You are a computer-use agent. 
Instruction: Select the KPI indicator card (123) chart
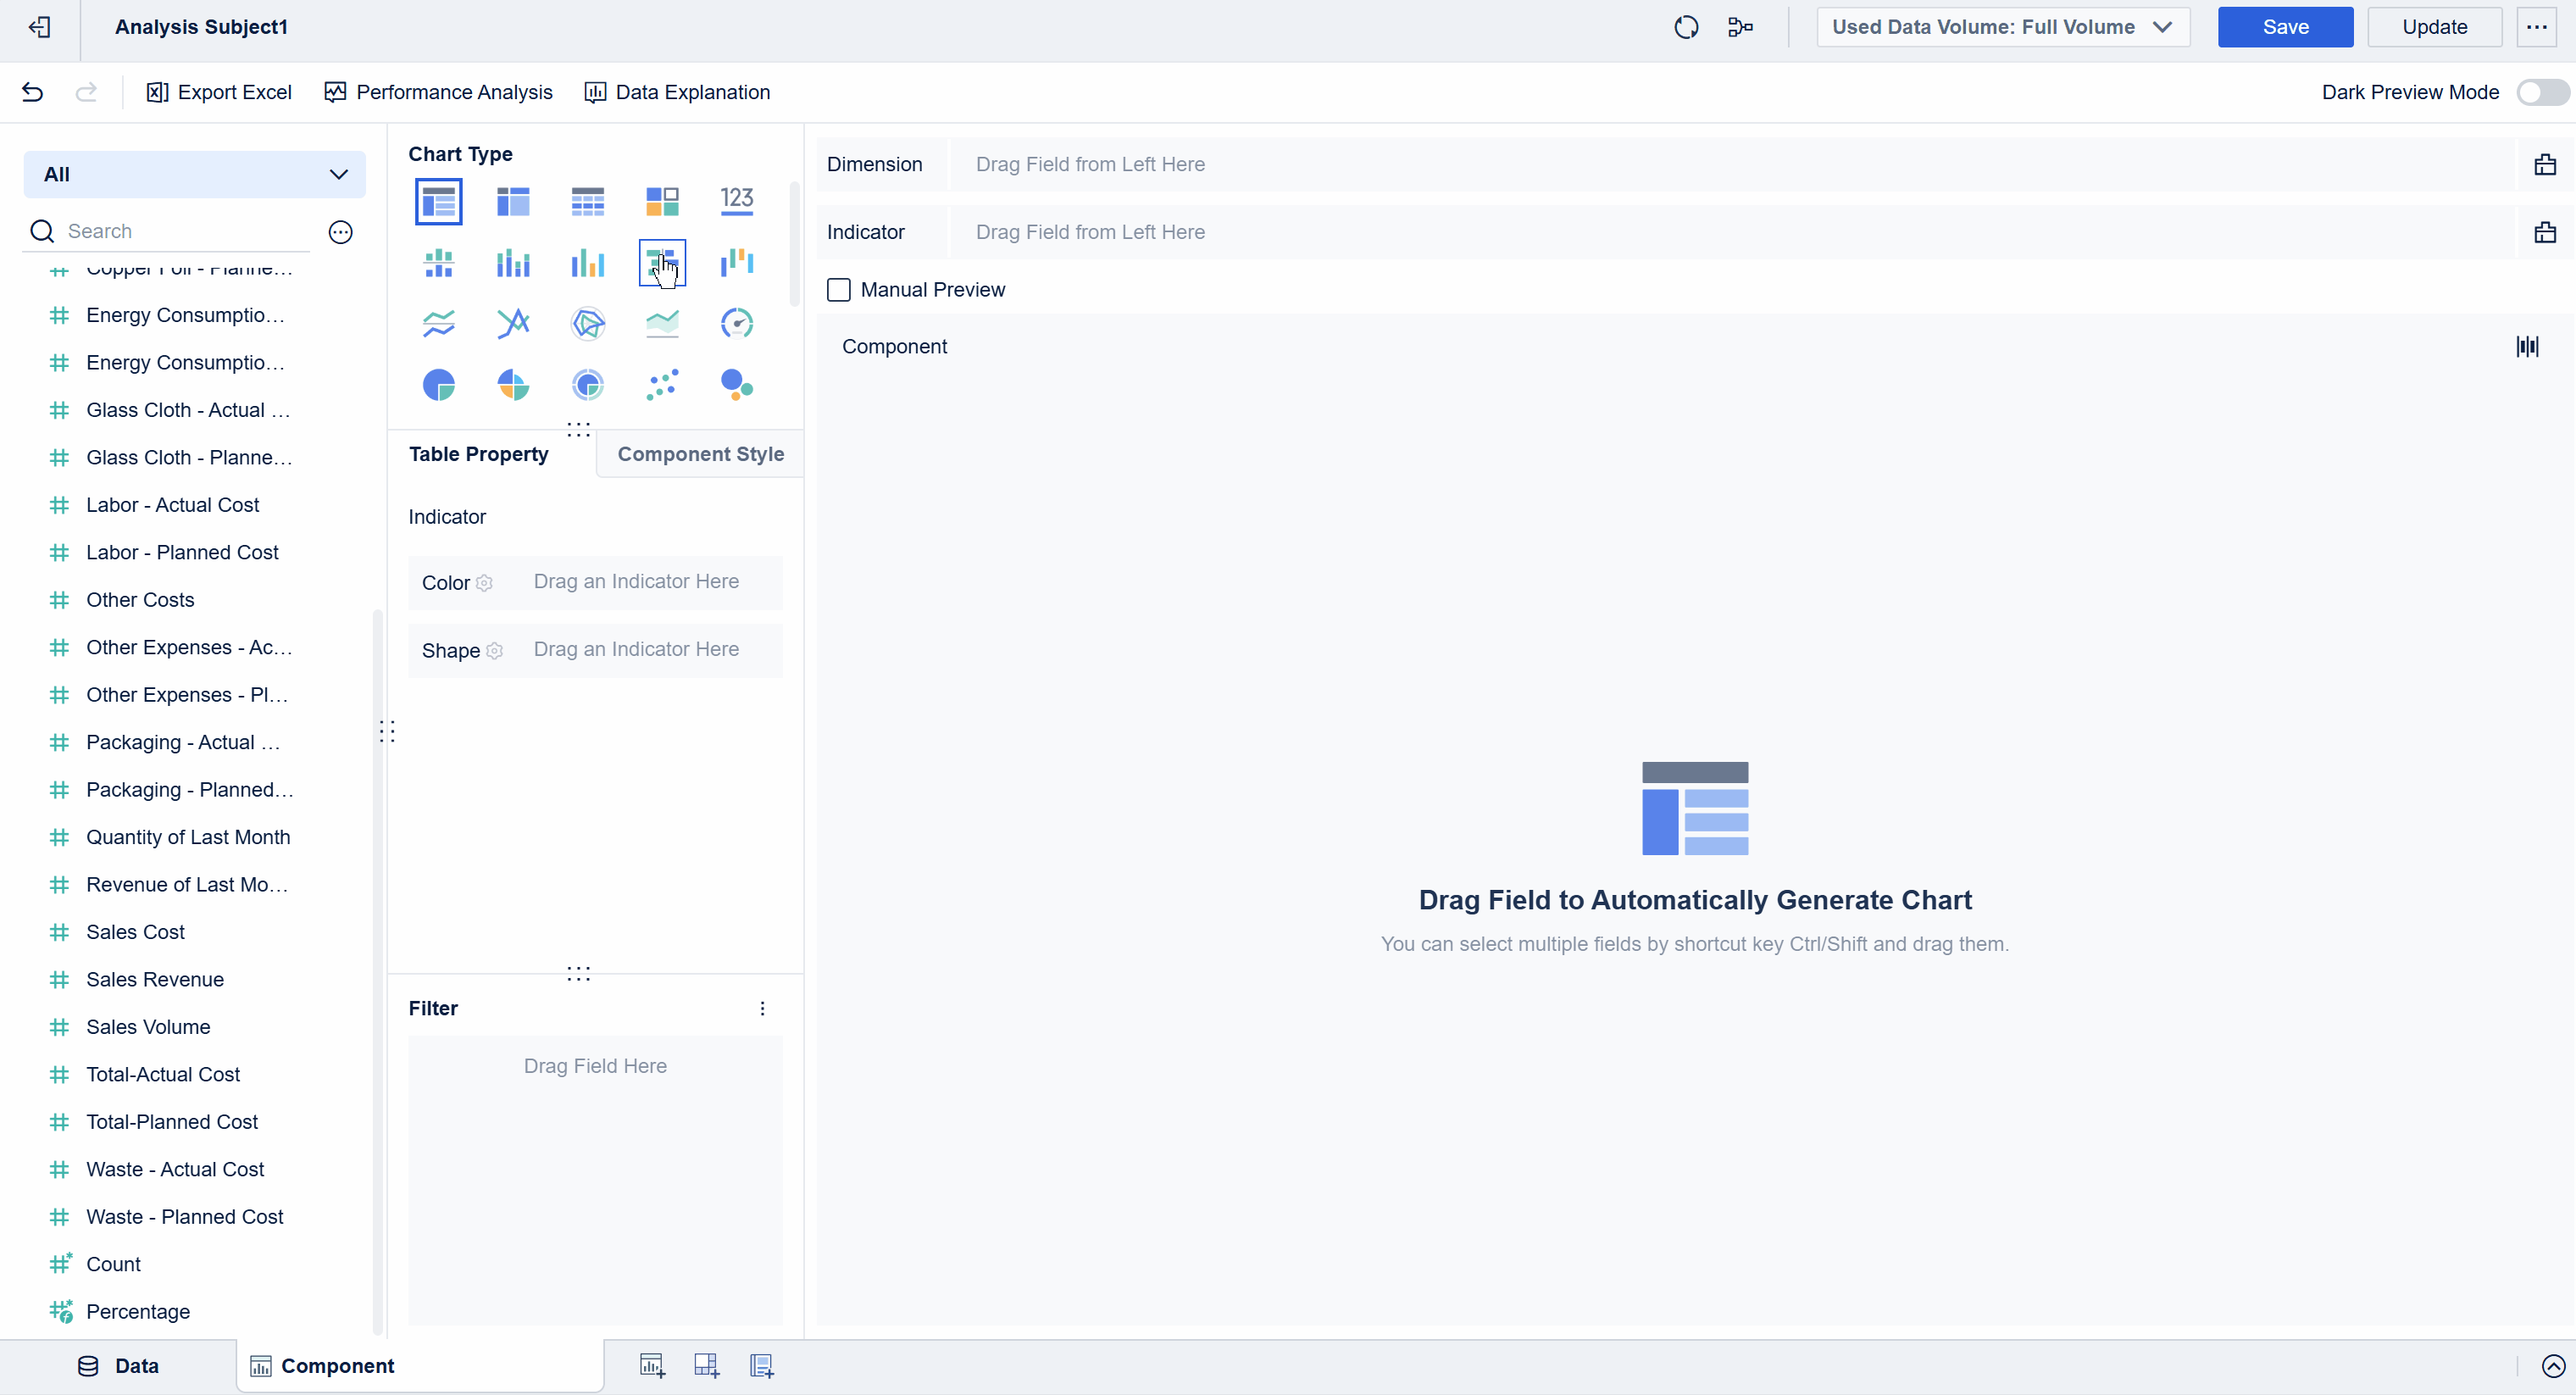click(x=736, y=201)
